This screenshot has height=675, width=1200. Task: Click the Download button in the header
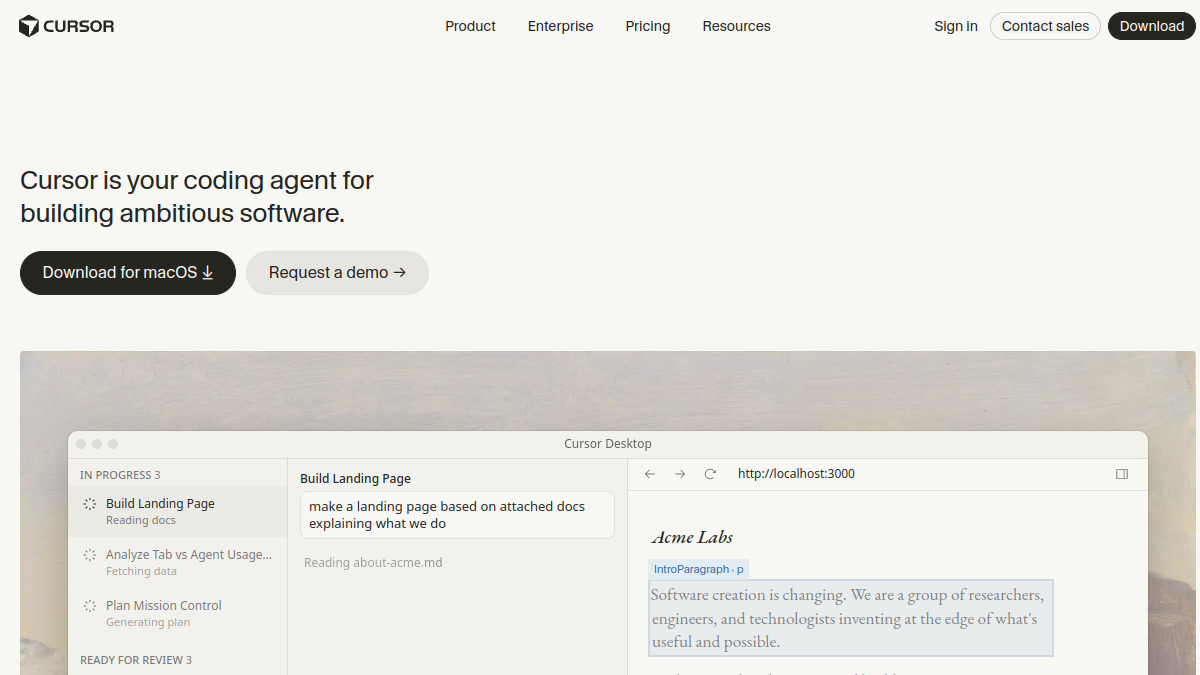click(x=1152, y=26)
